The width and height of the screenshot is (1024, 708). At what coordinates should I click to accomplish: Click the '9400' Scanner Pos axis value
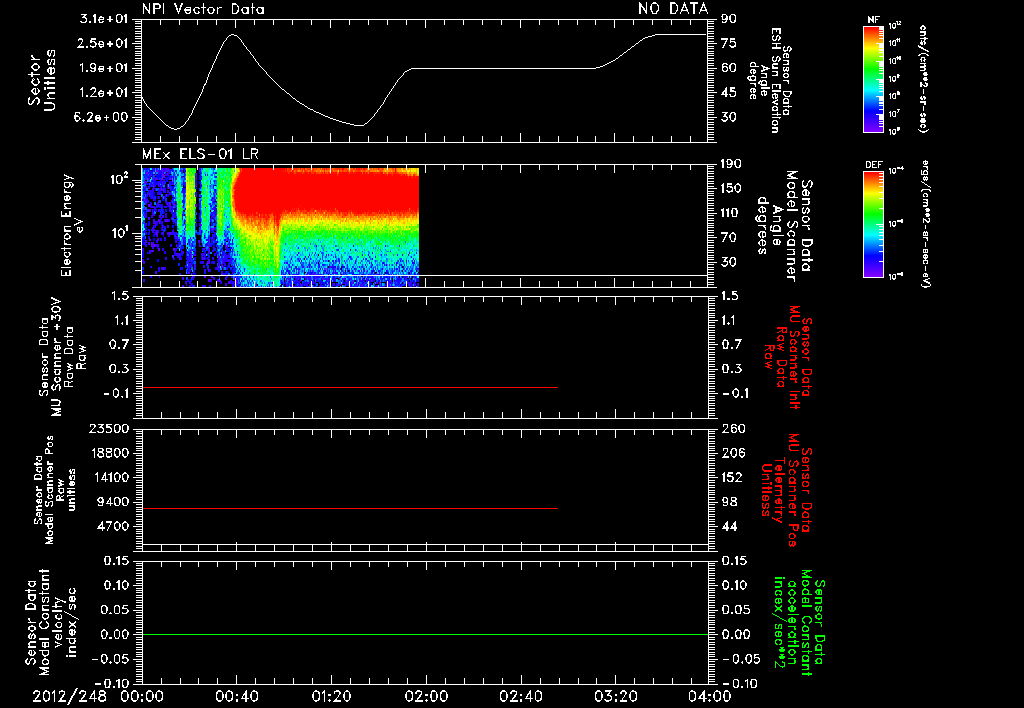[x=113, y=502]
